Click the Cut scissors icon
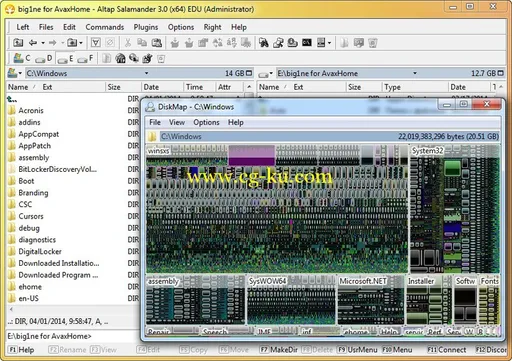The height and width of the screenshot is (361, 512). click(x=127, y=43)
